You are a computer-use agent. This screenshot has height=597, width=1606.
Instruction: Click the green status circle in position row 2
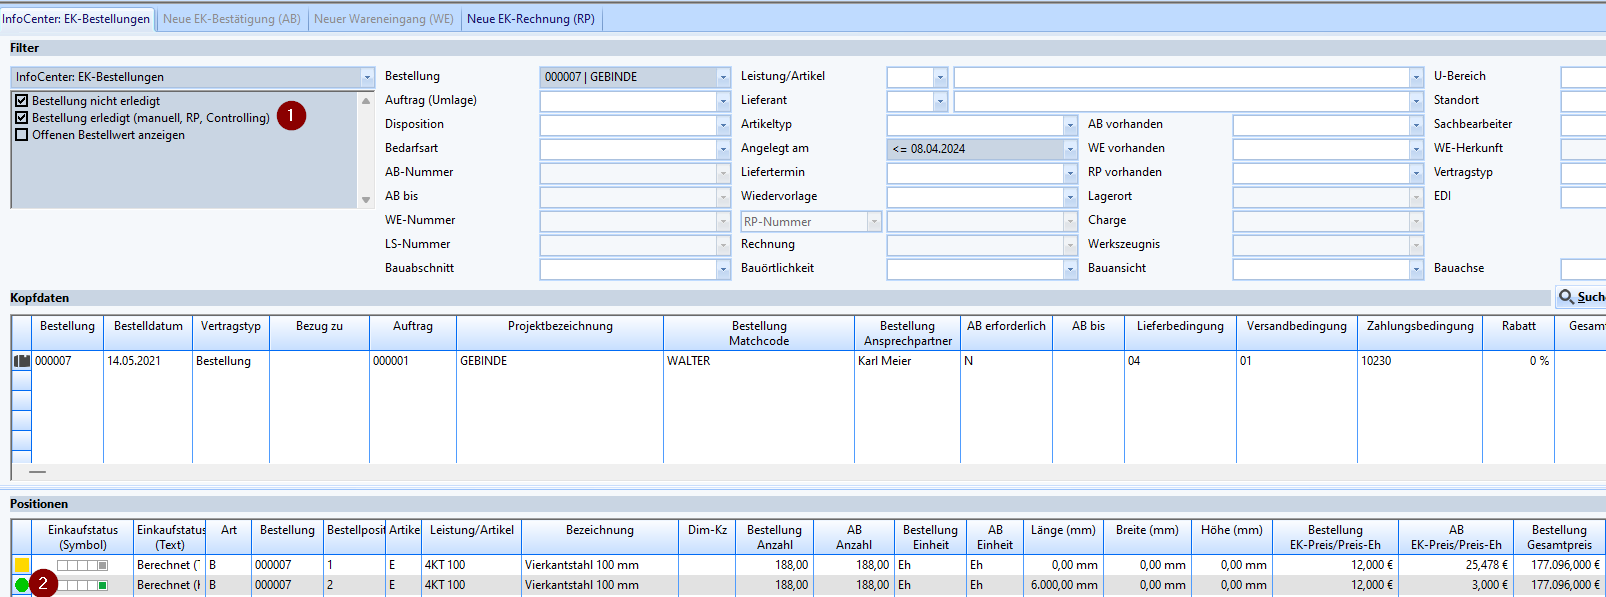pos(22,585)
